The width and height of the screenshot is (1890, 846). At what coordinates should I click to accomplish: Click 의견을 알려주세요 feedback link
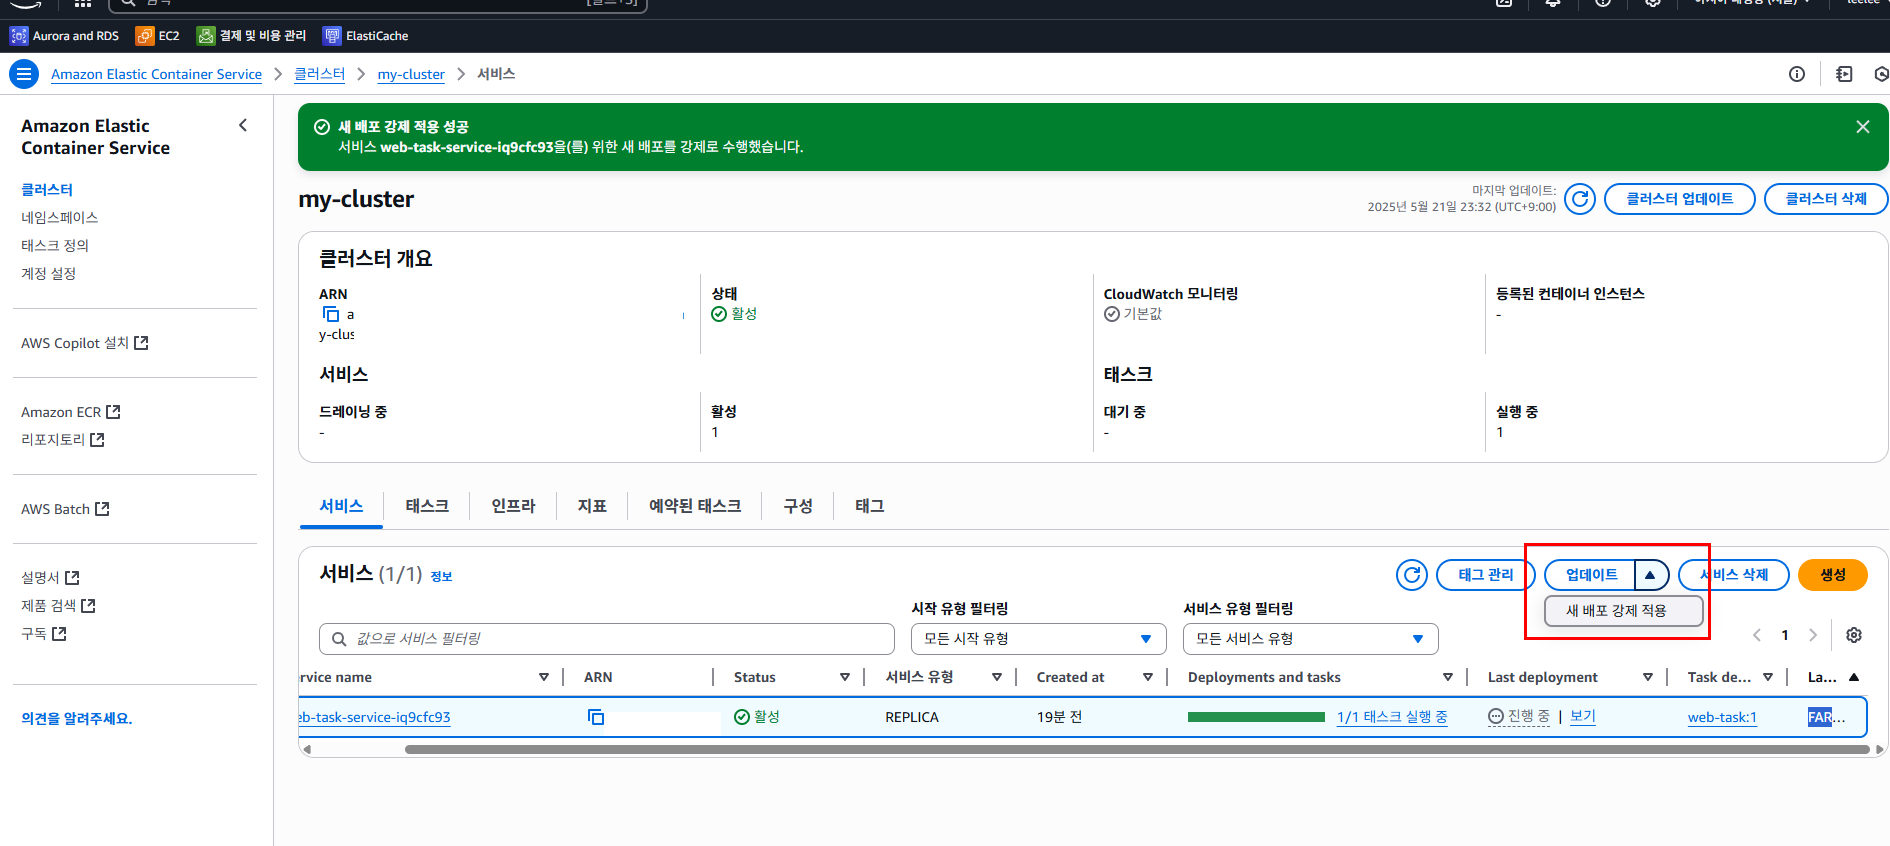point(77,719)
